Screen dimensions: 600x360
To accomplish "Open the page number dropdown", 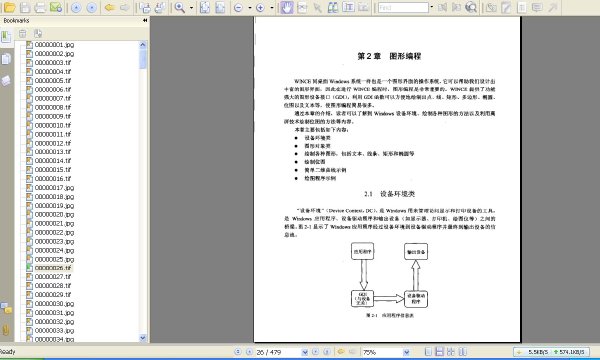I will click(305, 352).
